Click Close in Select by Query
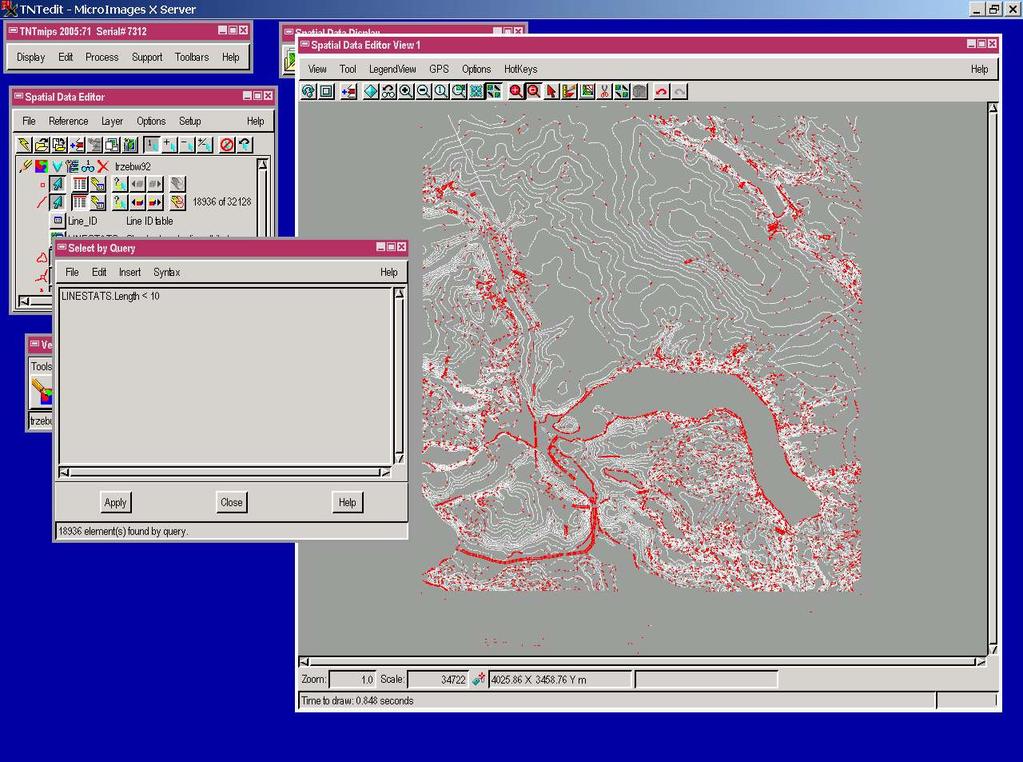 tap(232, 502)
